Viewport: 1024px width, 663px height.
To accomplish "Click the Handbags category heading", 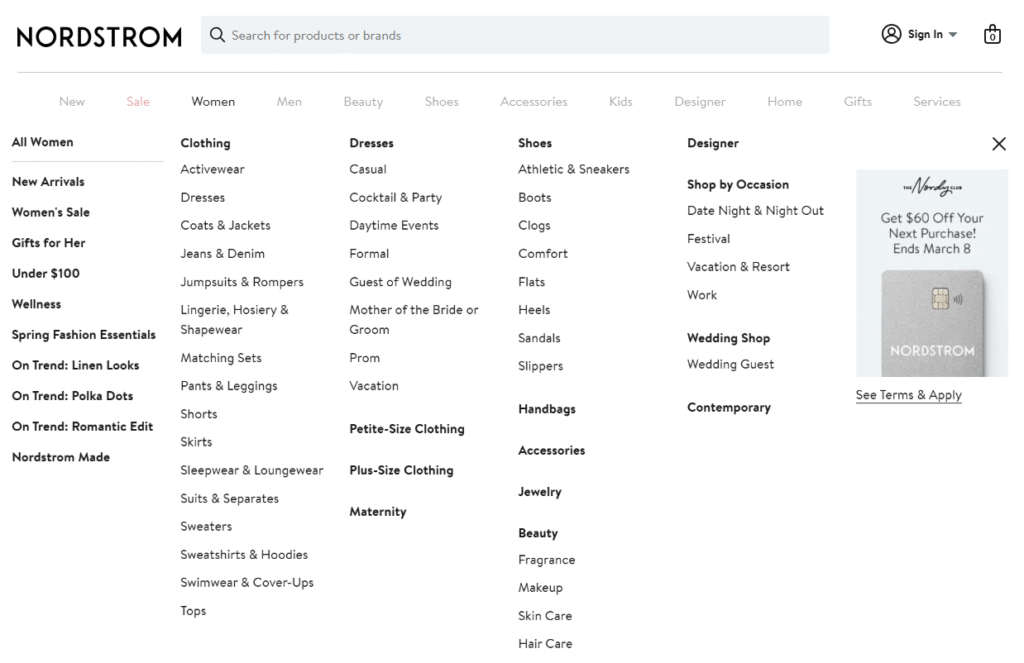I will pos(546,409).
